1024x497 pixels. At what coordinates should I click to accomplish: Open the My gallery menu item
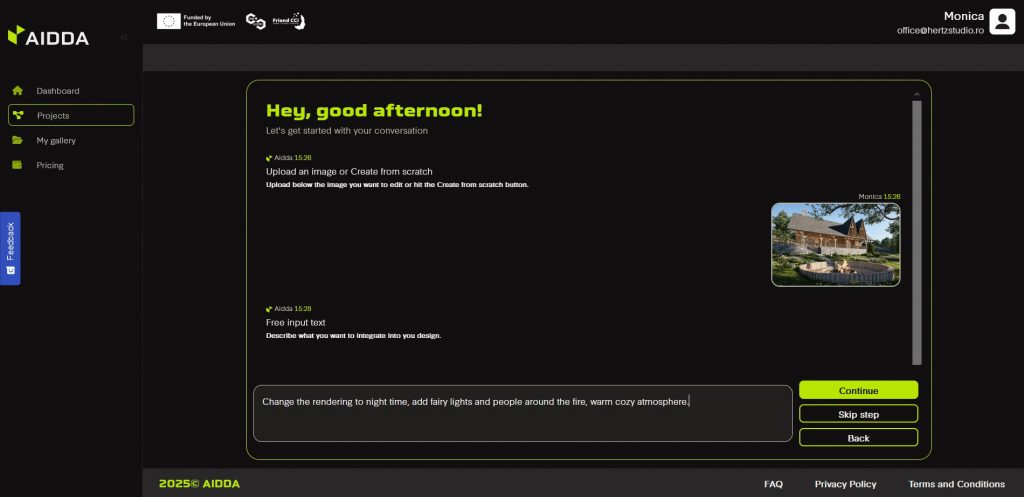pyautogui.click(x=56, y=141)
